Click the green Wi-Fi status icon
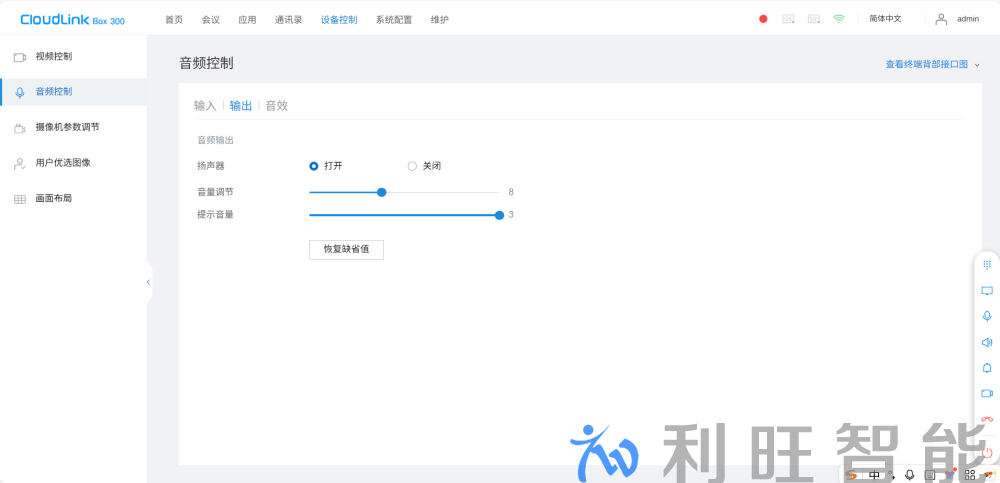1000x483 pixels. pyautogui.click(x=839, y=19)
